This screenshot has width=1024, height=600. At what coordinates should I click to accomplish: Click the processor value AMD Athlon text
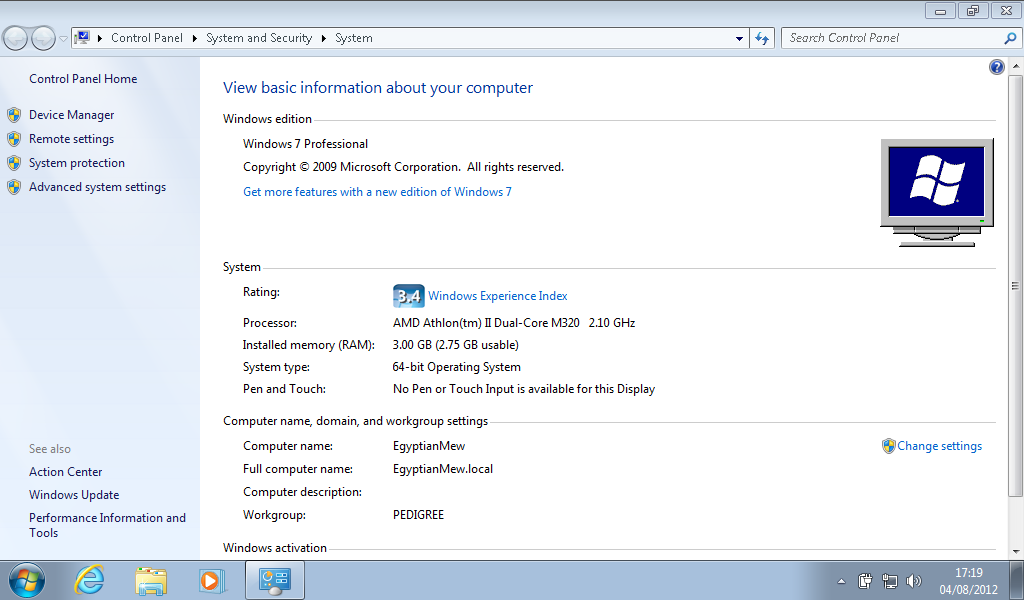514,323
